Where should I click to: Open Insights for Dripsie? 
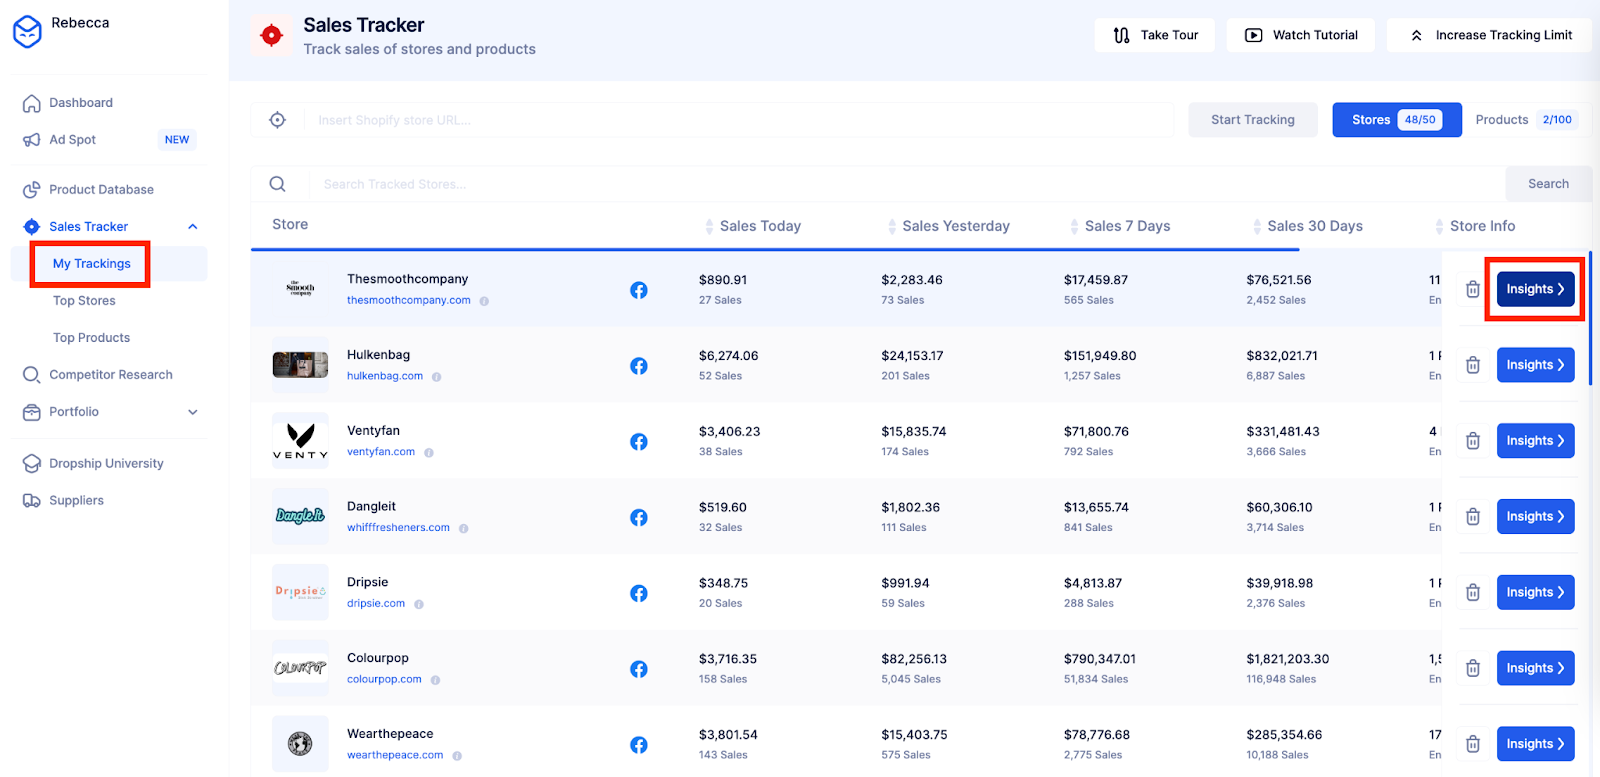click(1535, 592)
